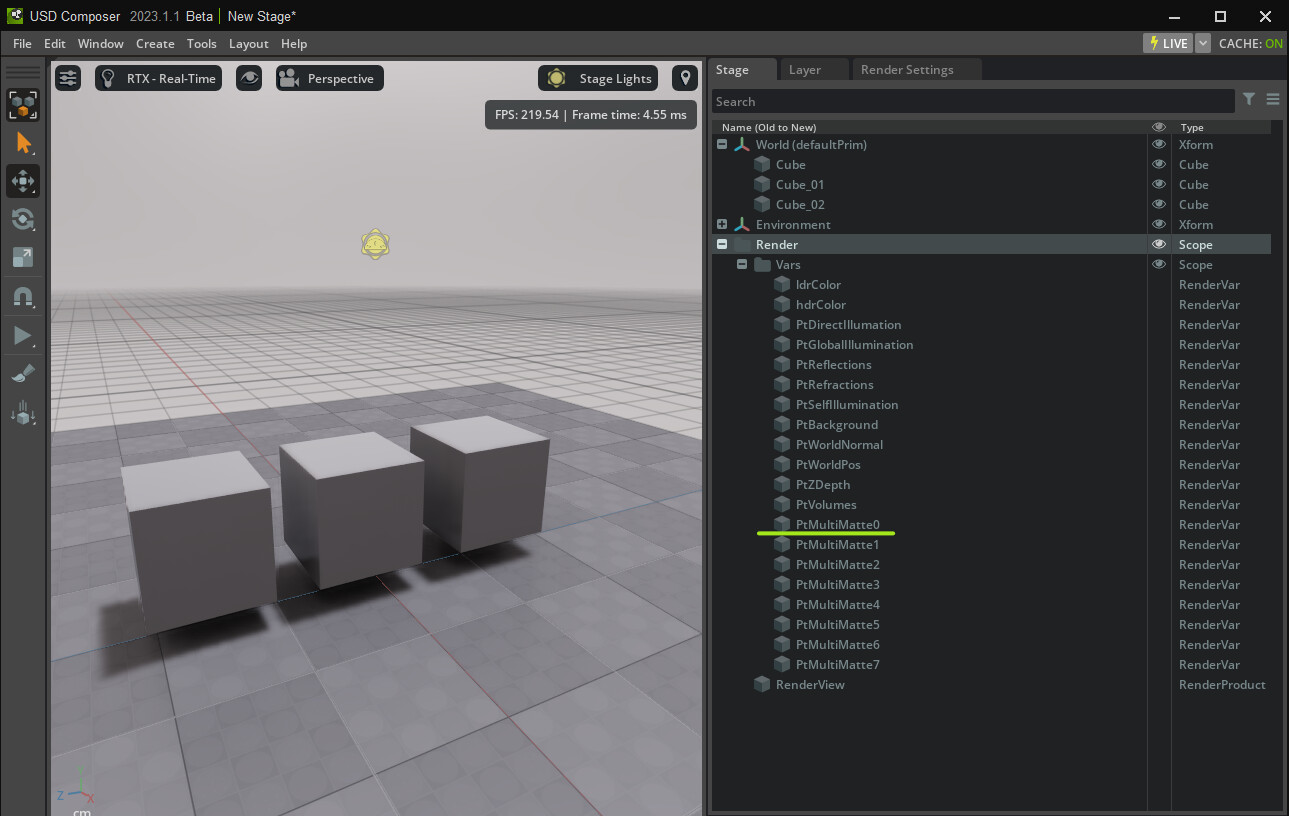Toggle visibility of World prim

tap(1159, 144)
